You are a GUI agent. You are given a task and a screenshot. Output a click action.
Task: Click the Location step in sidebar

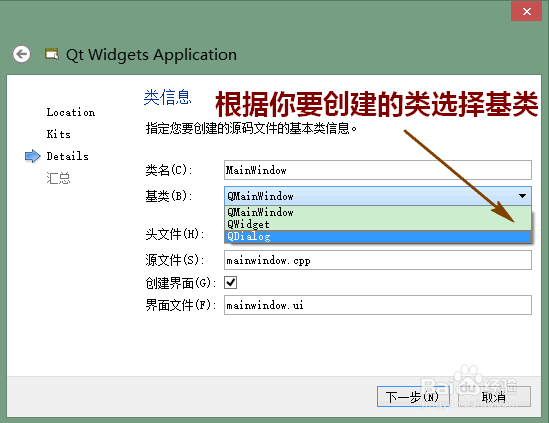[x=71, y=112]
